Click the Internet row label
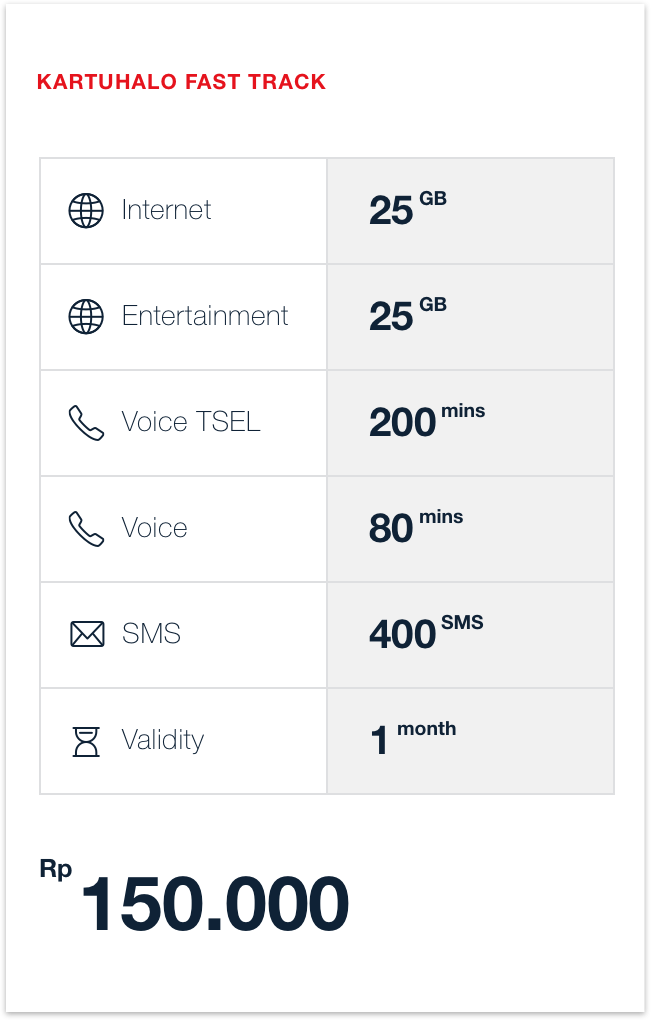The image size is (652, 1020). coord(166,210)
